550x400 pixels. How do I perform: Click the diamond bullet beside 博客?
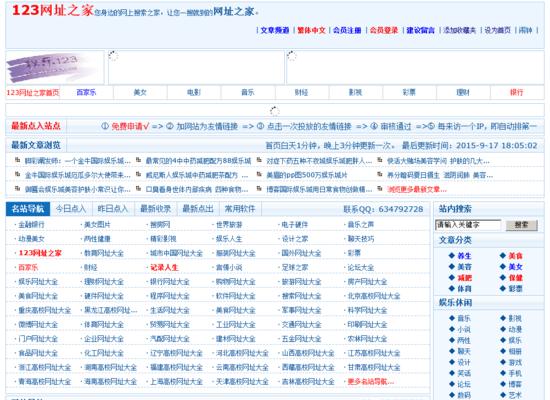[x=503, y=384]
